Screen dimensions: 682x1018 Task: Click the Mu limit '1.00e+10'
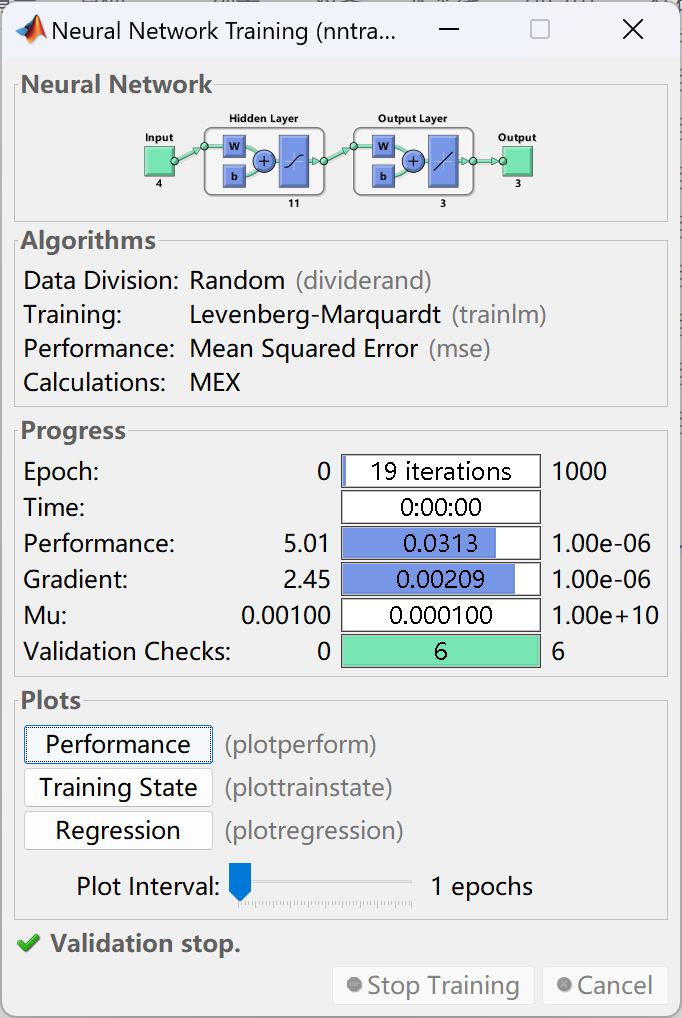[x=605, y=615]
